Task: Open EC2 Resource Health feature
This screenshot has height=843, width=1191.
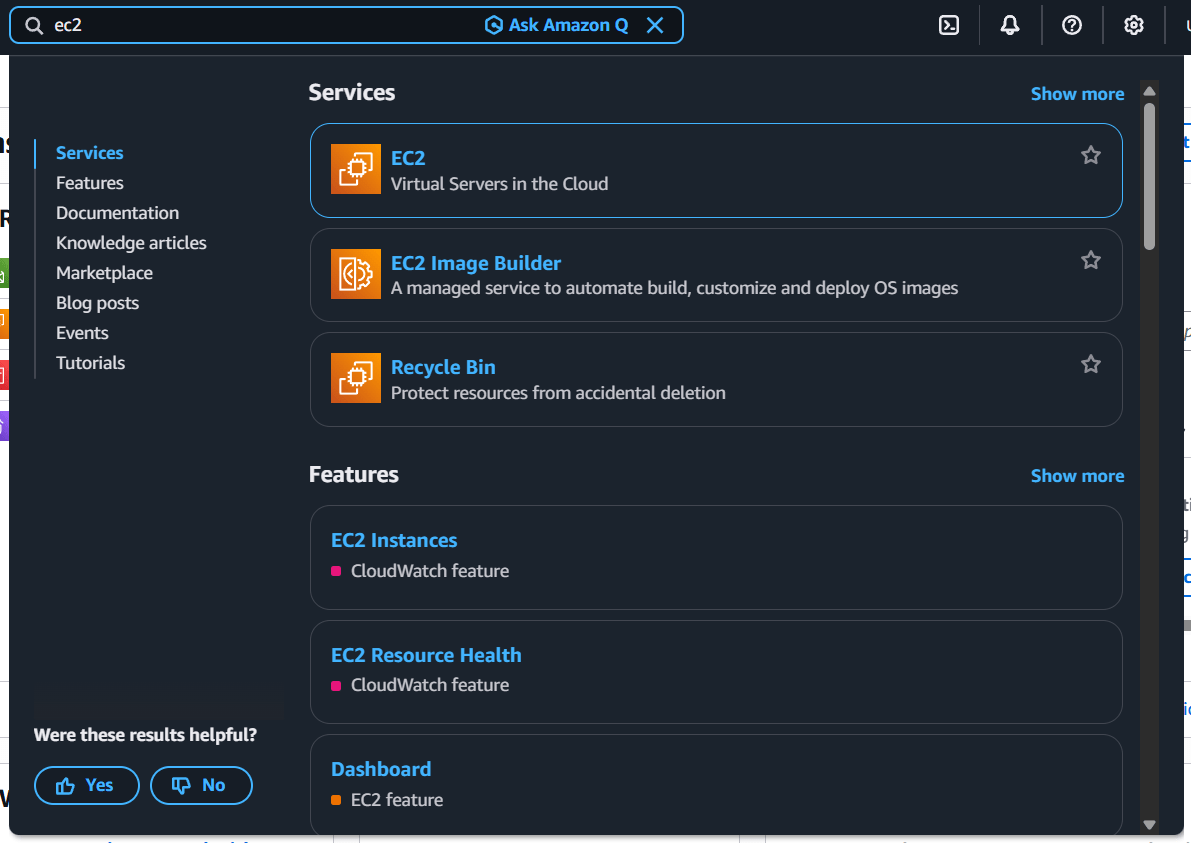Action: 426,655
